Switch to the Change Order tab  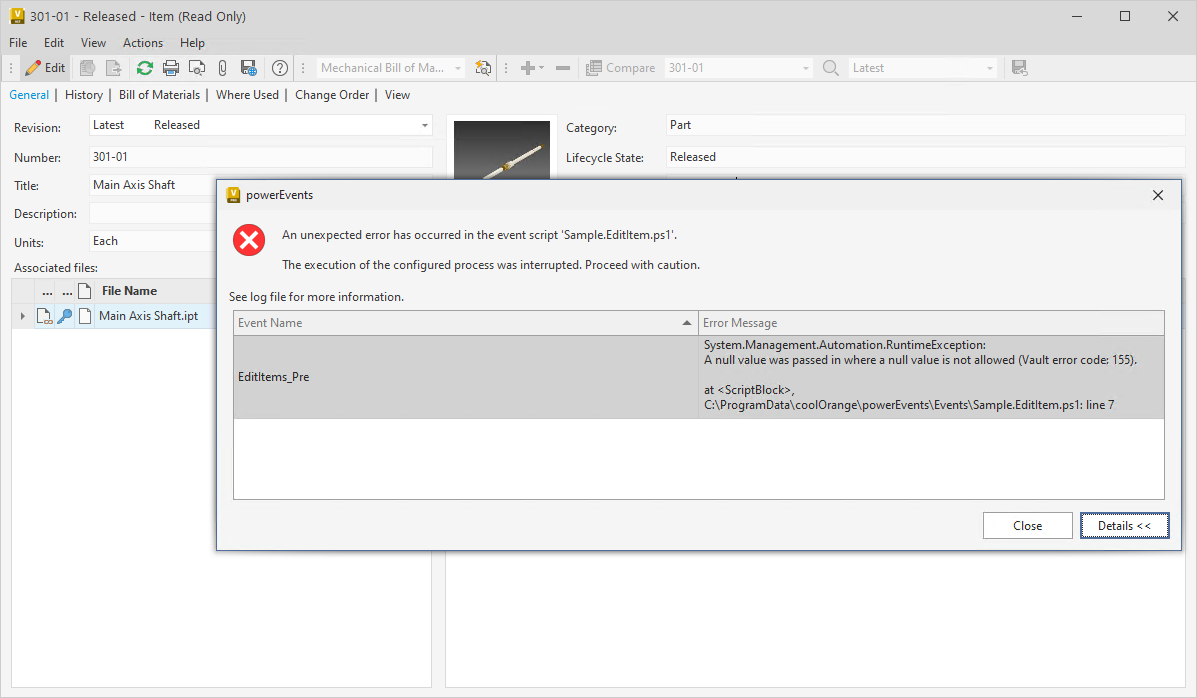coord(332,95)
